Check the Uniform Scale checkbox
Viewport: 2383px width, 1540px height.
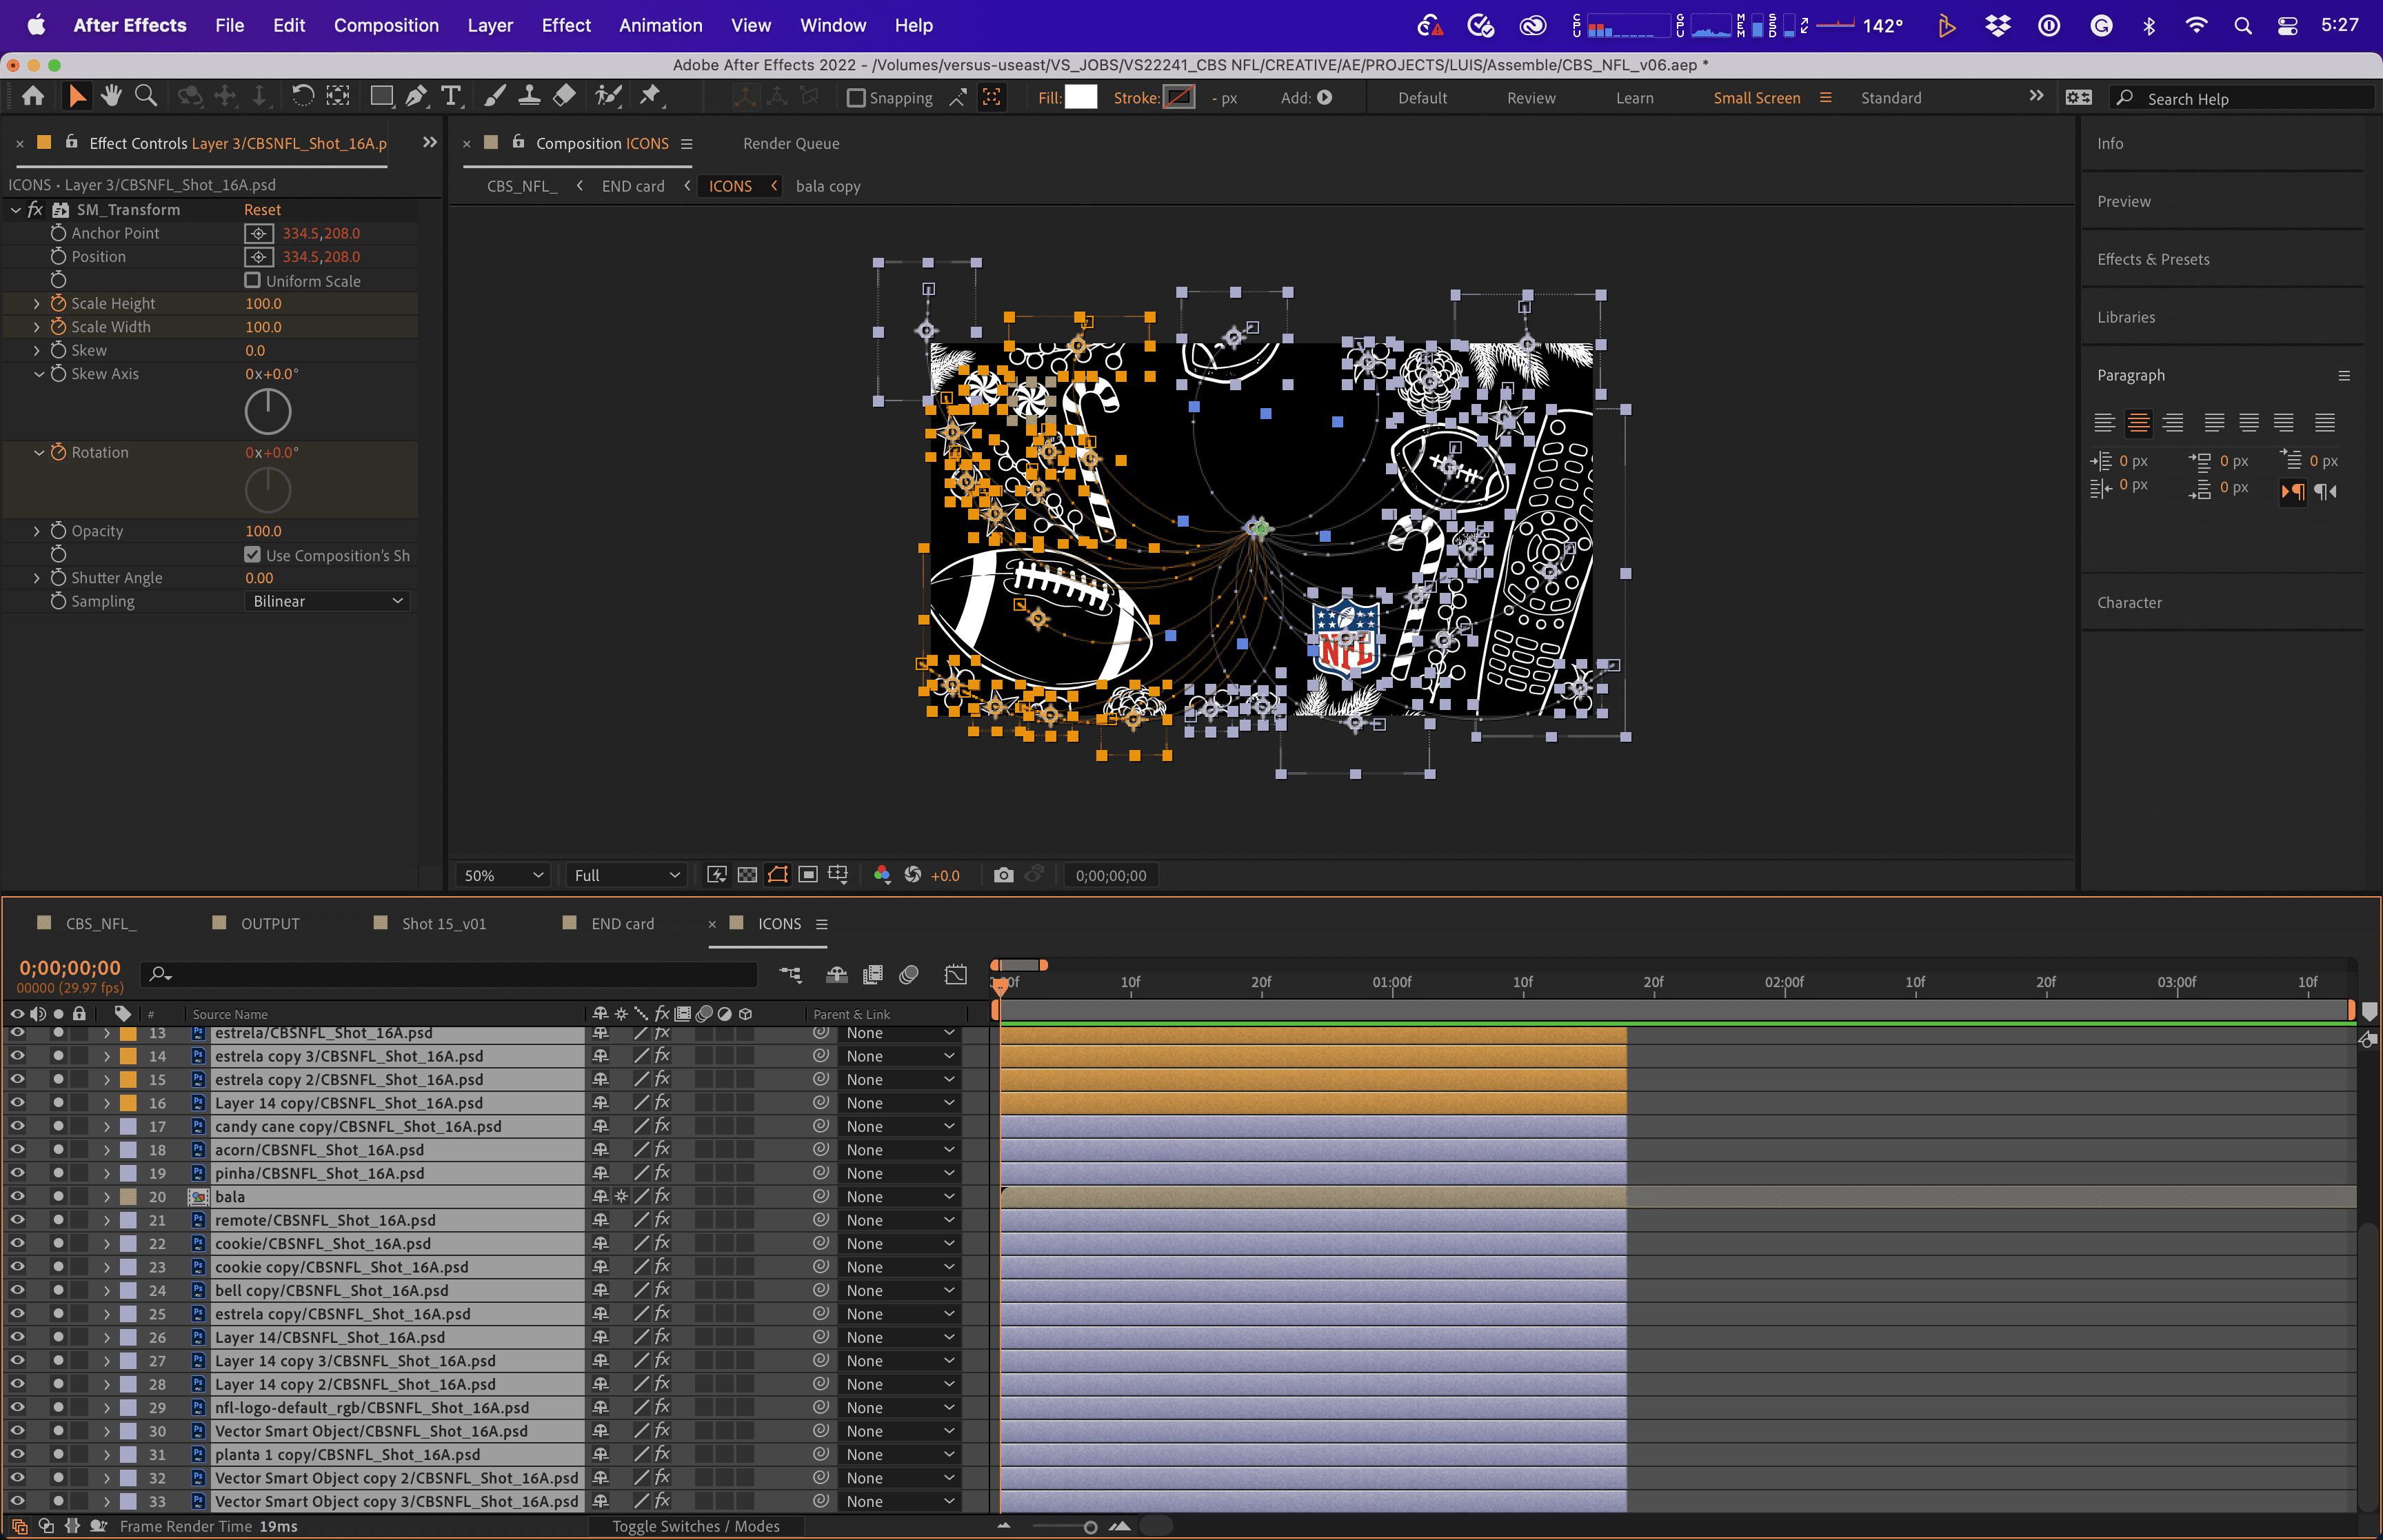(253, 281)
